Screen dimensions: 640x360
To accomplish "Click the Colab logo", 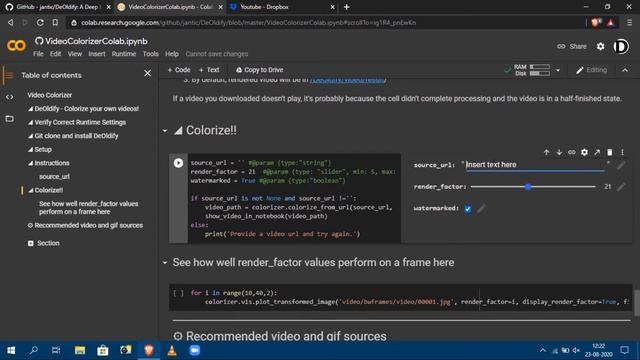I will pyautogui.click(x=16, y=46).
